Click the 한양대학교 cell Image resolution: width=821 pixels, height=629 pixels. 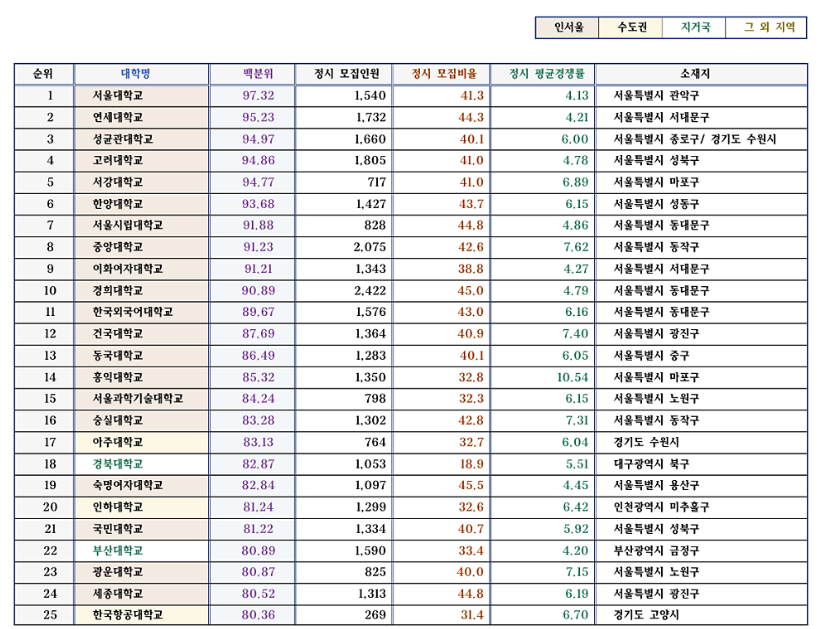pos(141,204)
